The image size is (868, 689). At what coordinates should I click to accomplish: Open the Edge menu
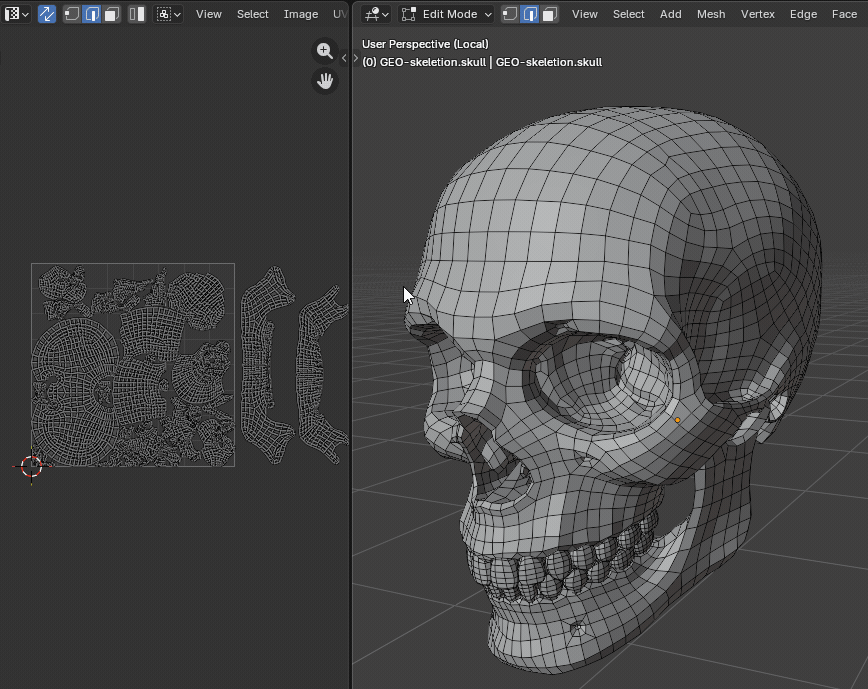click(x=803, y=14)
